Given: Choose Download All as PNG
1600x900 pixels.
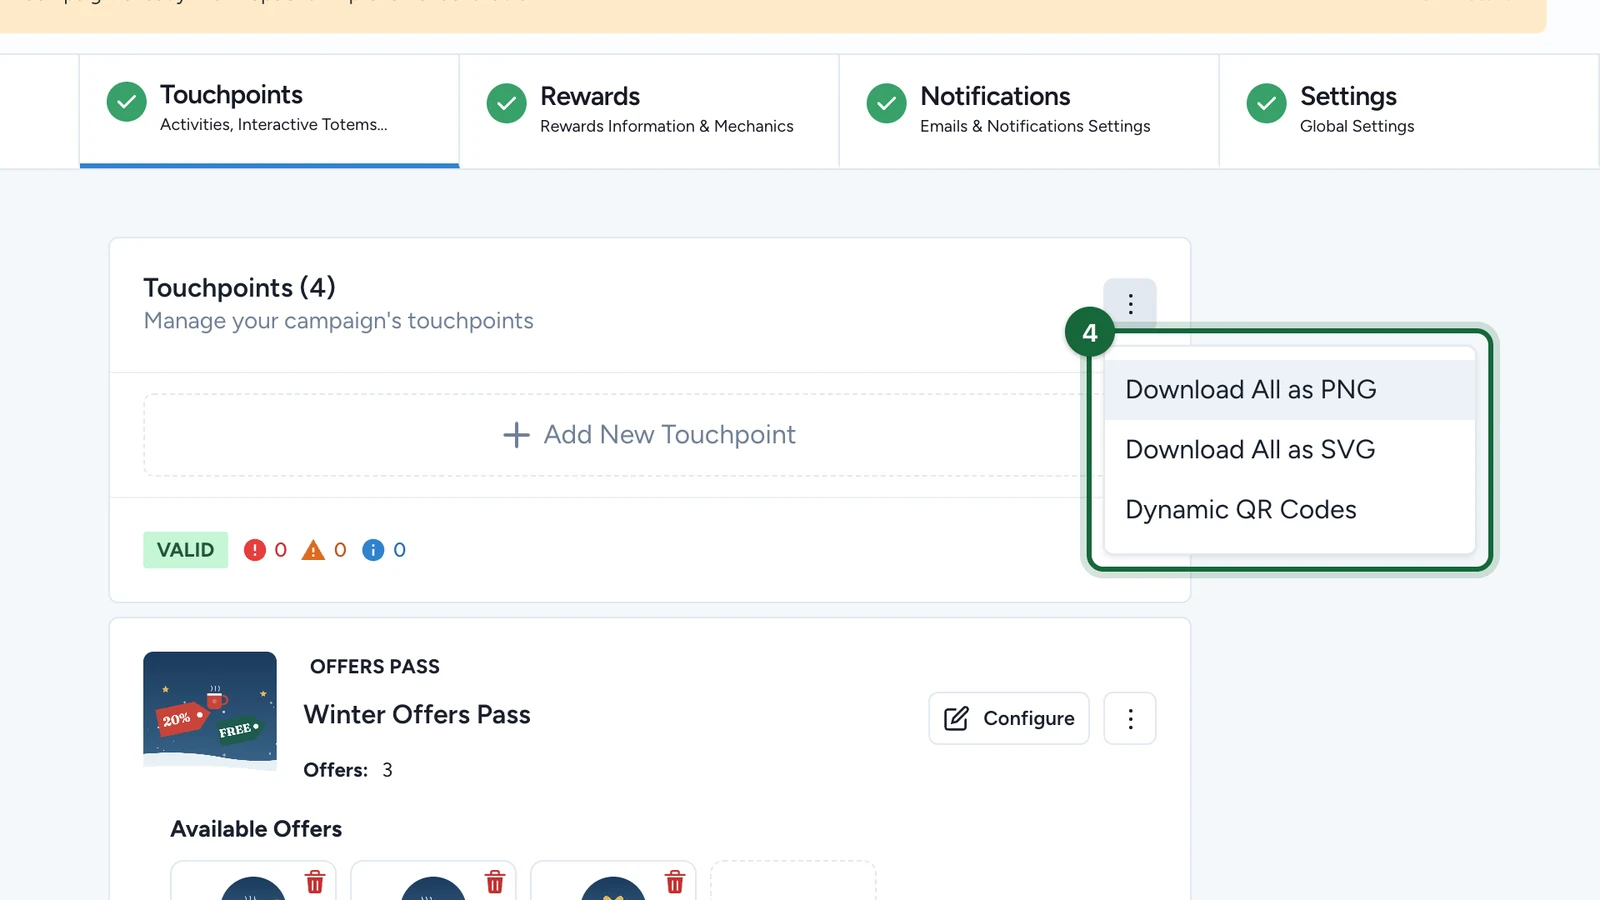Looking at the screenshot, I should (x=1290, y=390).
